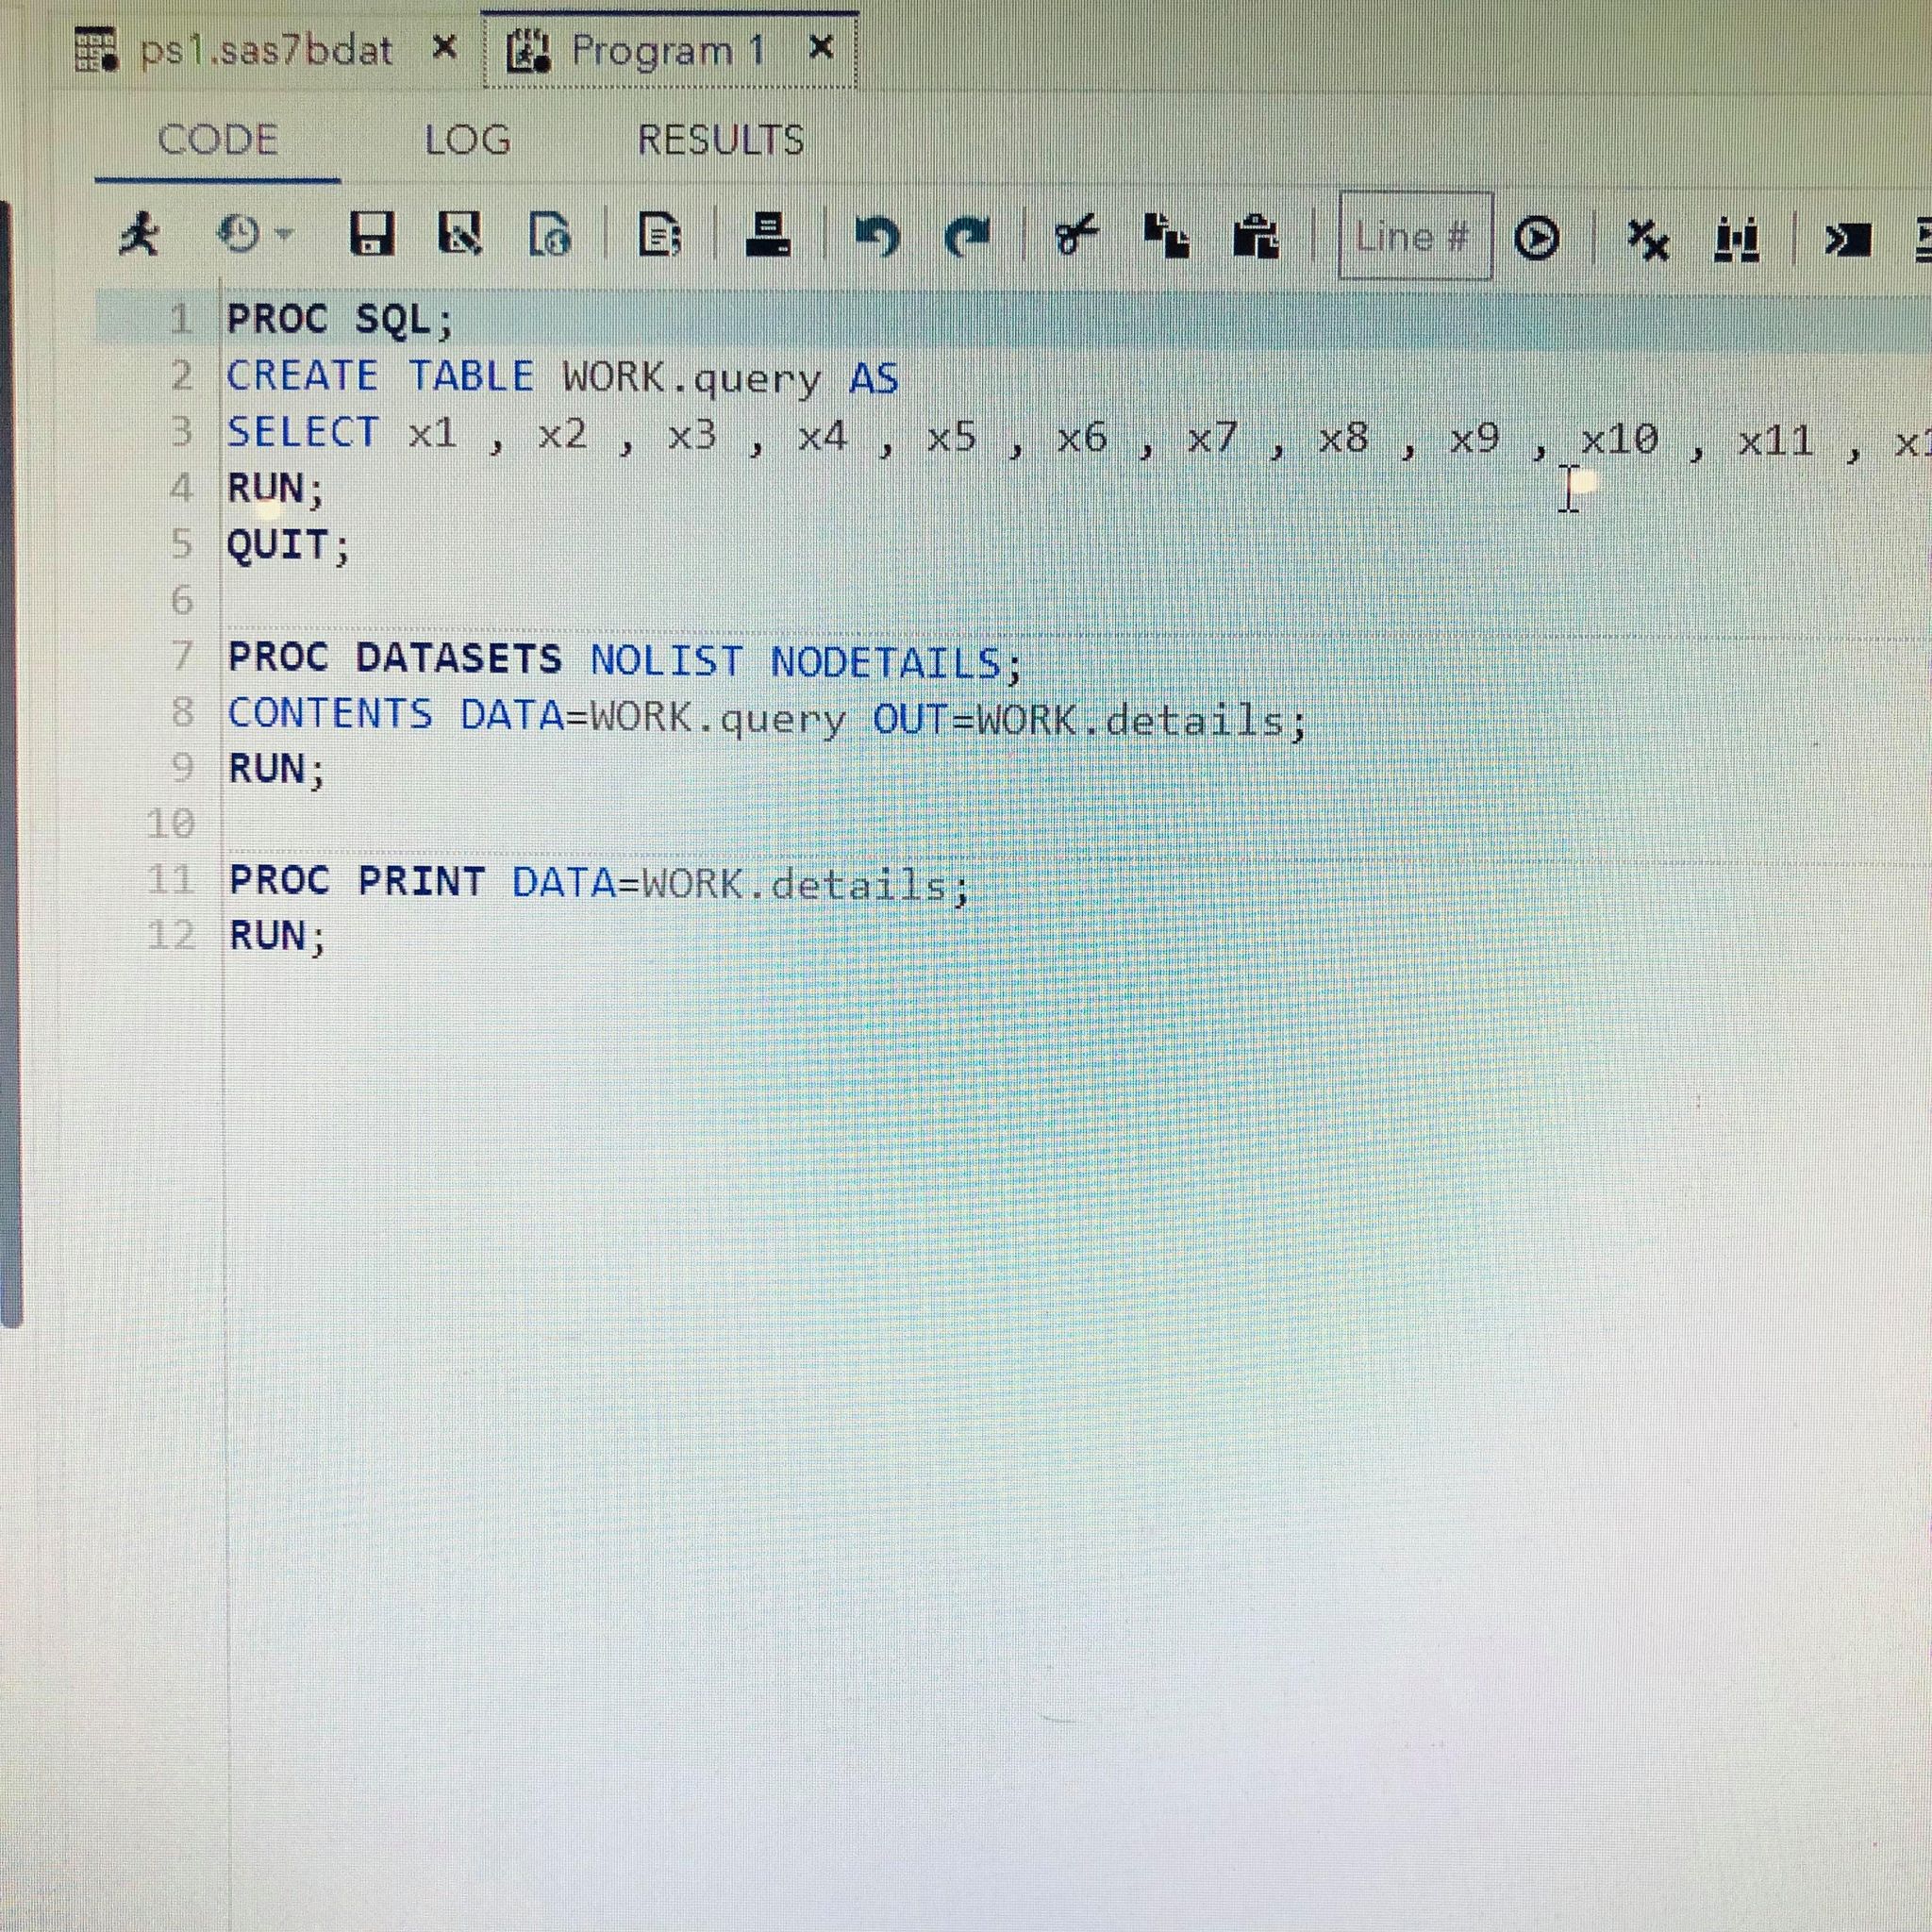
Task: Open the submission history dropdown arrow
Action: click(285, 235)
